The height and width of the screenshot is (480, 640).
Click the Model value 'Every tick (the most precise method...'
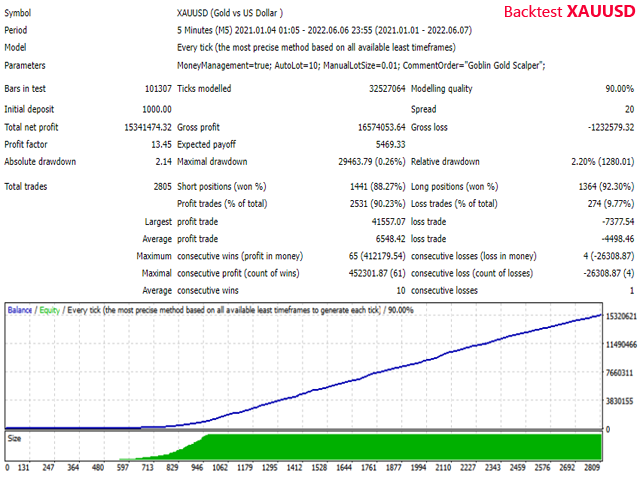(x=316, y=48)
